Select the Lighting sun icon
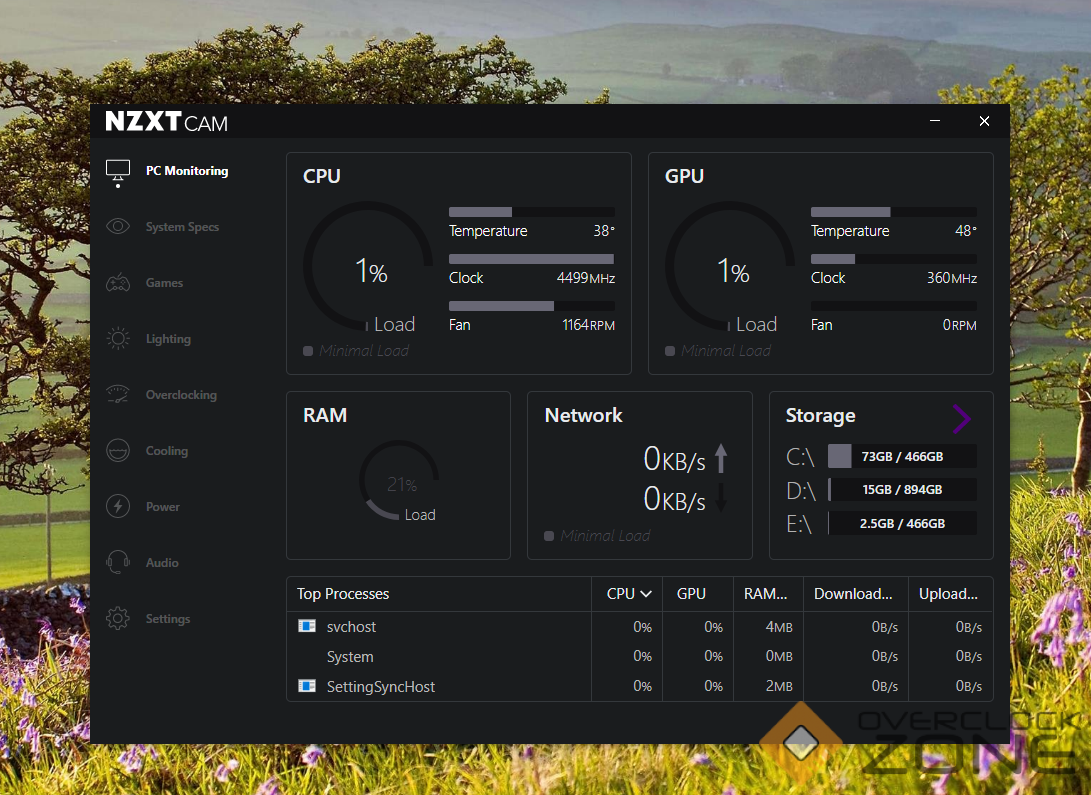Viewport: 1091px width, 795px height. click(118, 339)
